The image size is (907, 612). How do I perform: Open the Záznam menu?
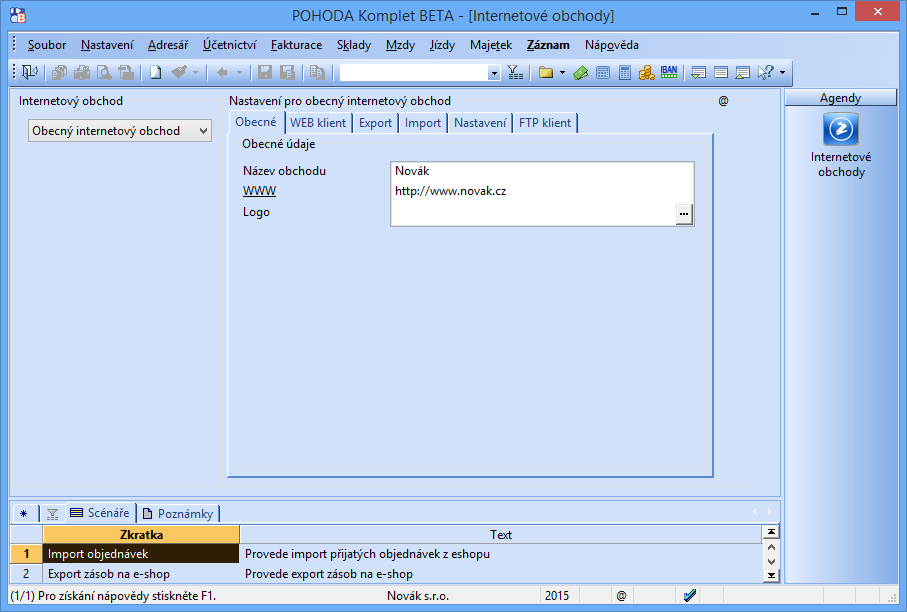[x=548, y=45]
